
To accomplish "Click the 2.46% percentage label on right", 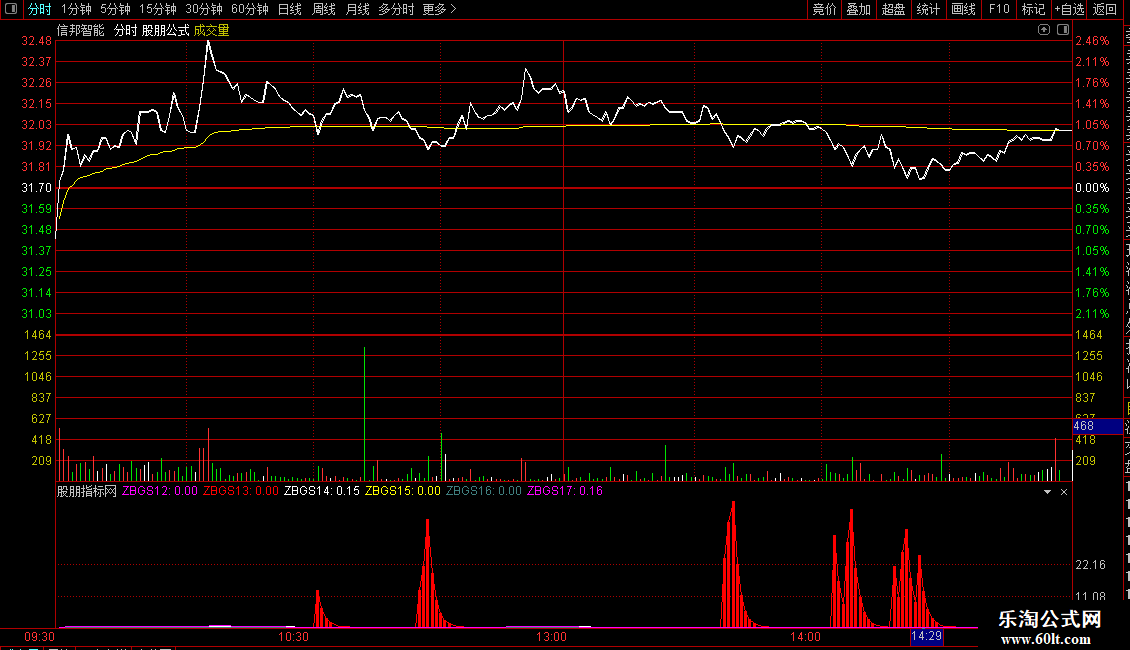I will (1093, 41).
